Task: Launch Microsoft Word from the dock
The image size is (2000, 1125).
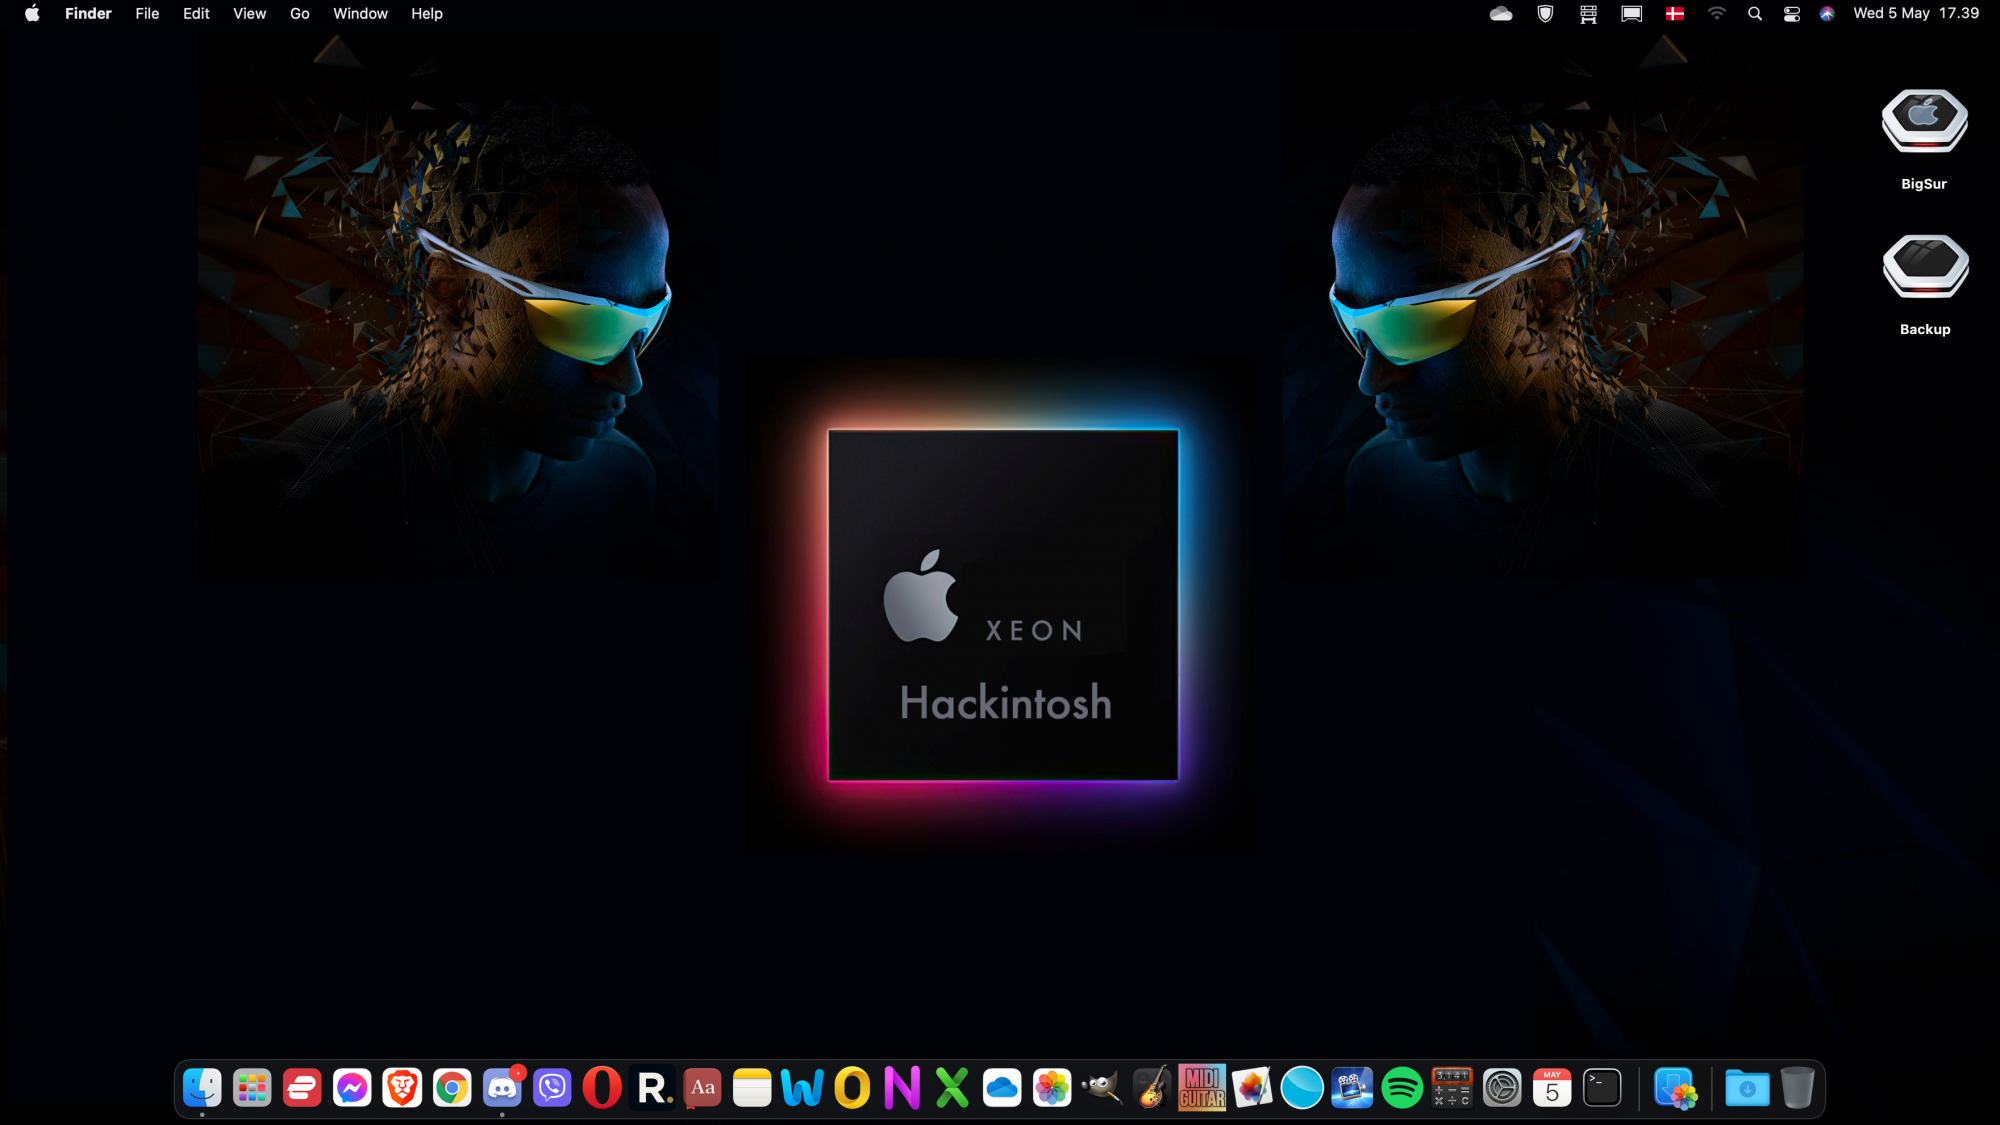Action: pyautogui.click(x=802, y=1088)
